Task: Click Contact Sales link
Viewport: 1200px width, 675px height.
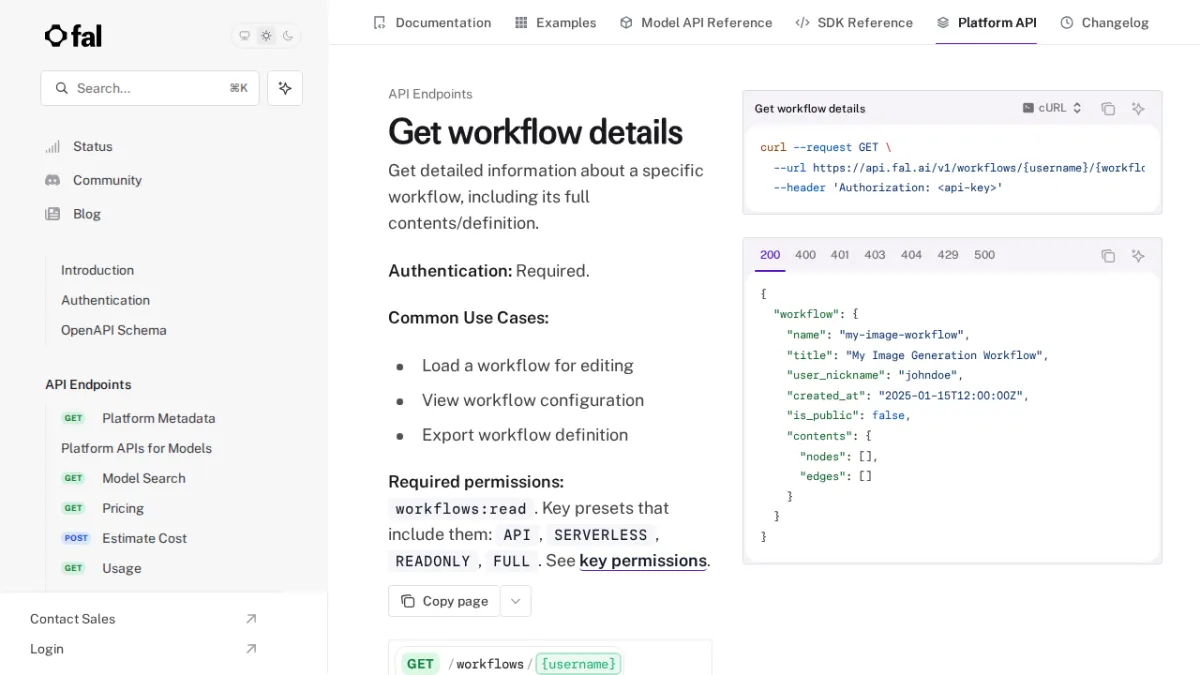Action: (72, 619)
